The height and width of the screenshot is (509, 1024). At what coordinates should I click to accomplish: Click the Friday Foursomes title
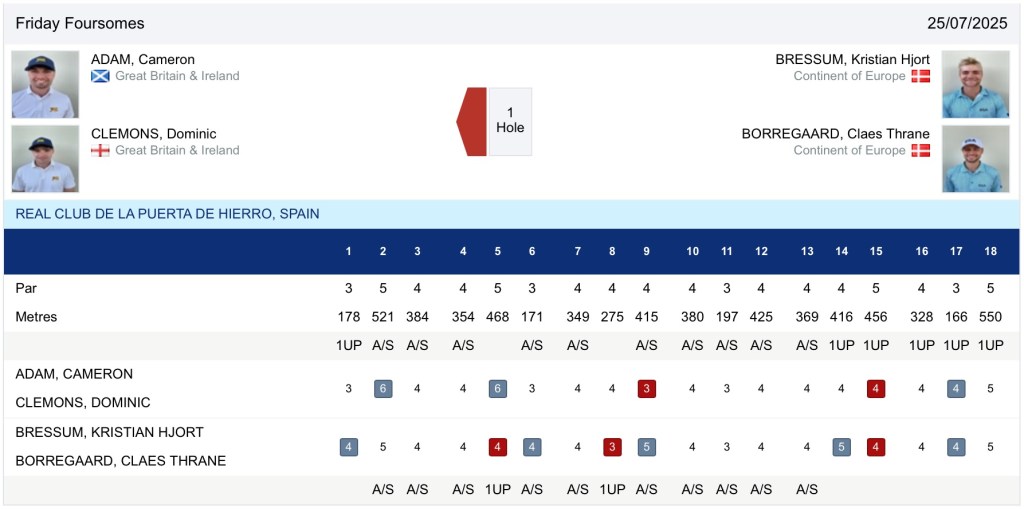point(80,23)
